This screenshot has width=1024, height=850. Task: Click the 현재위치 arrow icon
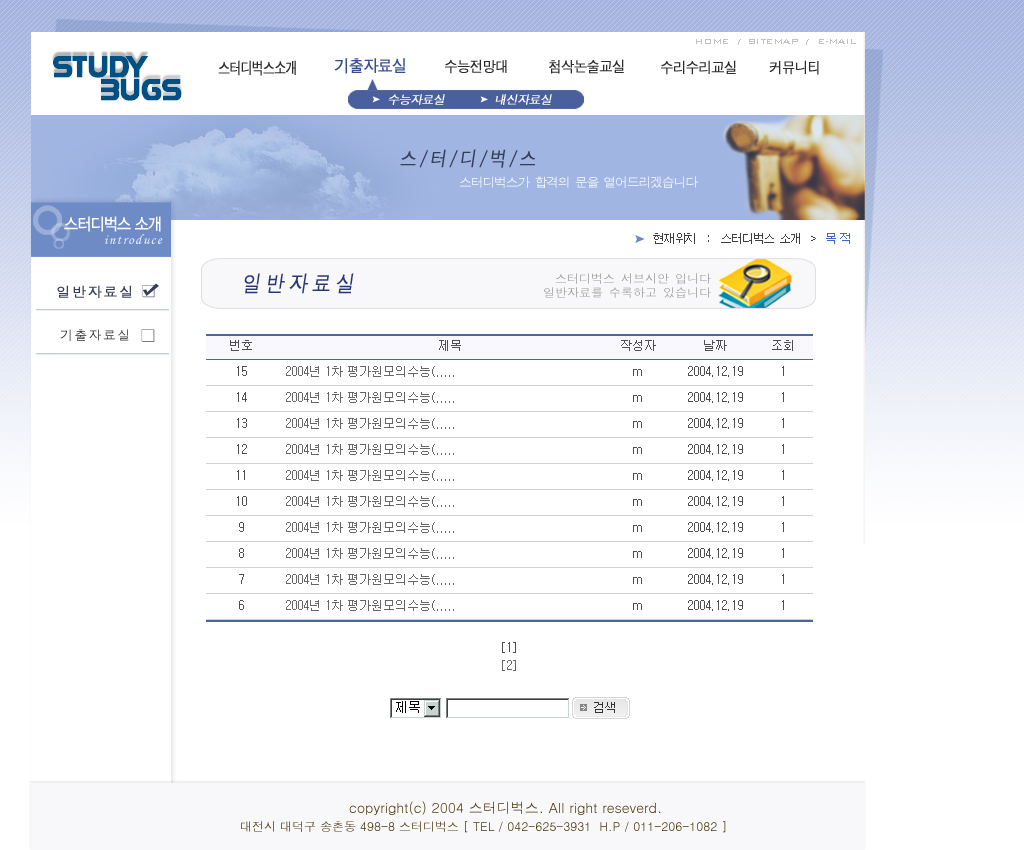[x=639, y=238]
